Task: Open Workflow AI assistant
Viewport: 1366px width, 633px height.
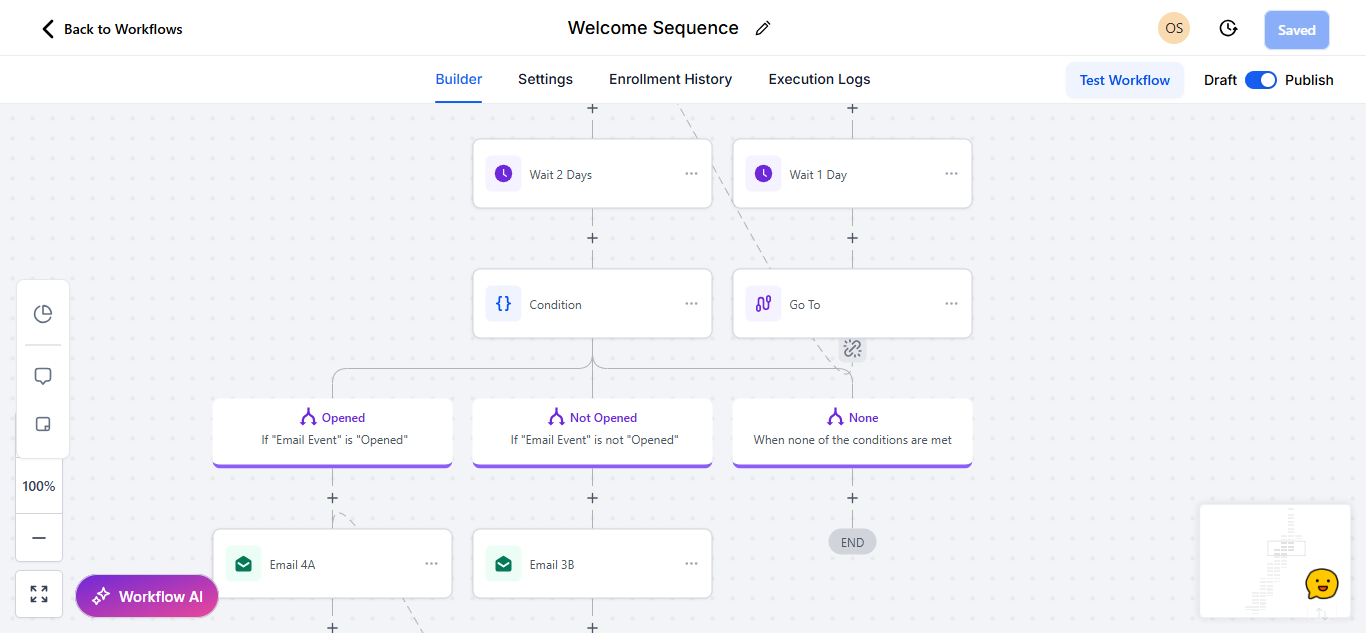Action: point(147,596)
